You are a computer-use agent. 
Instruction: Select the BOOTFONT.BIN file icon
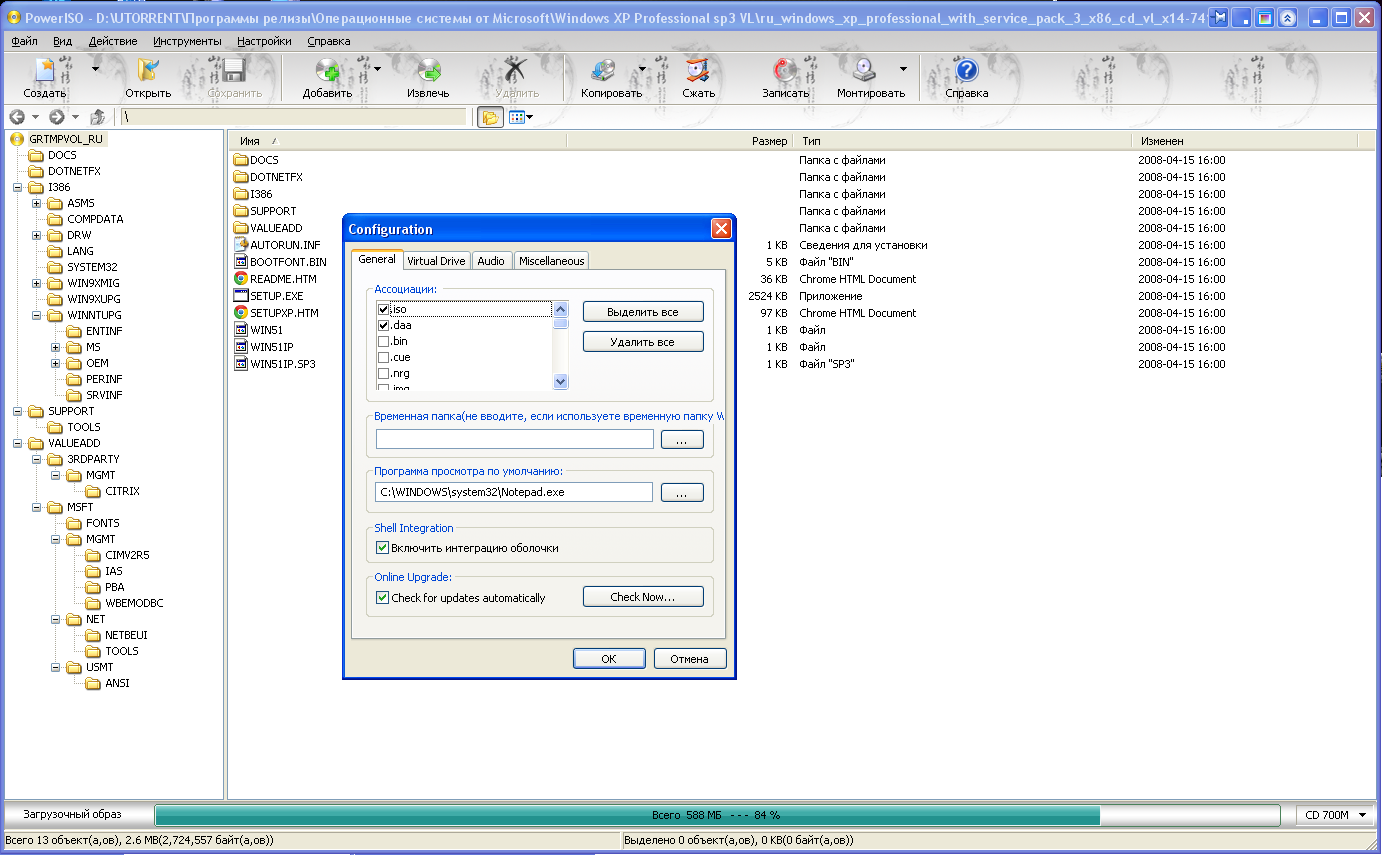tap(241, 262)
